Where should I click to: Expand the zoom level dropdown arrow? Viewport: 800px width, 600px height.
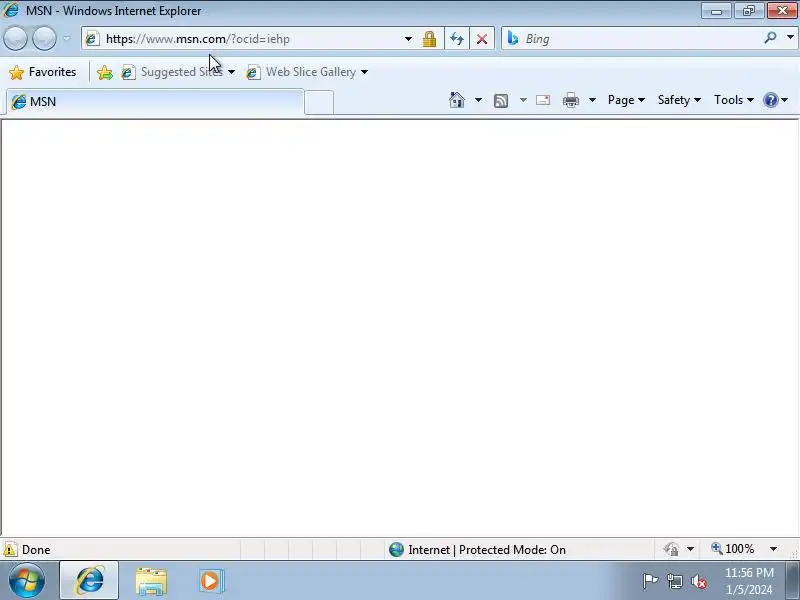(x=773, y=549)
